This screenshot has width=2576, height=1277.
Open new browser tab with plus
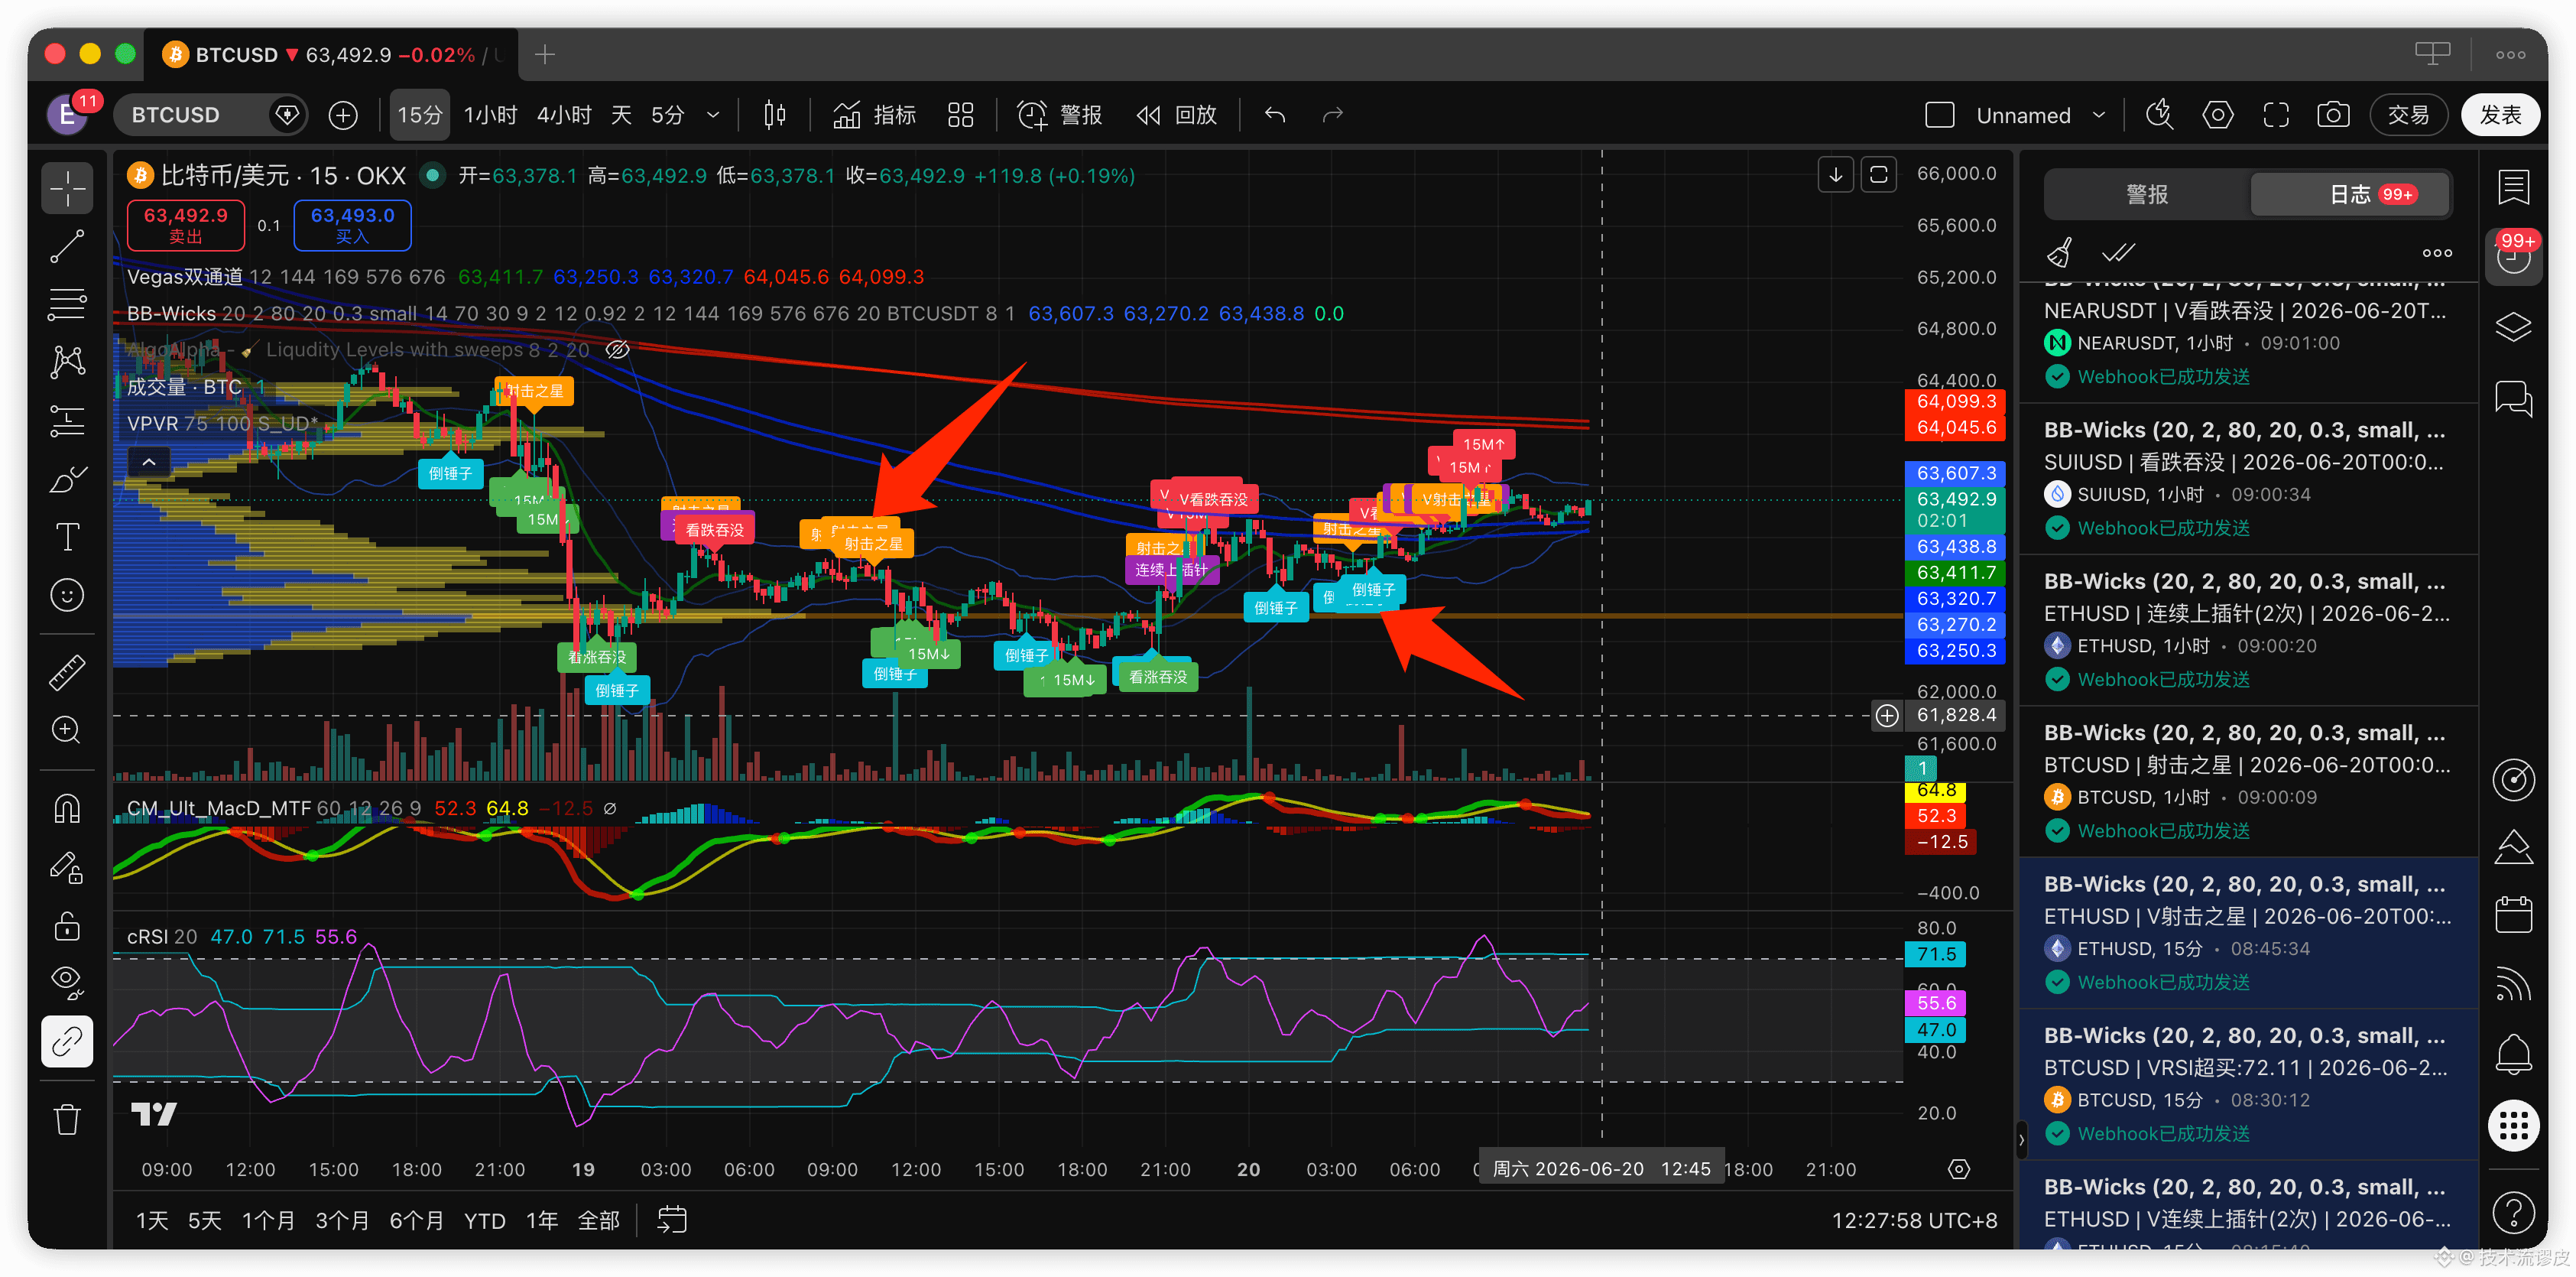point(545,54)
